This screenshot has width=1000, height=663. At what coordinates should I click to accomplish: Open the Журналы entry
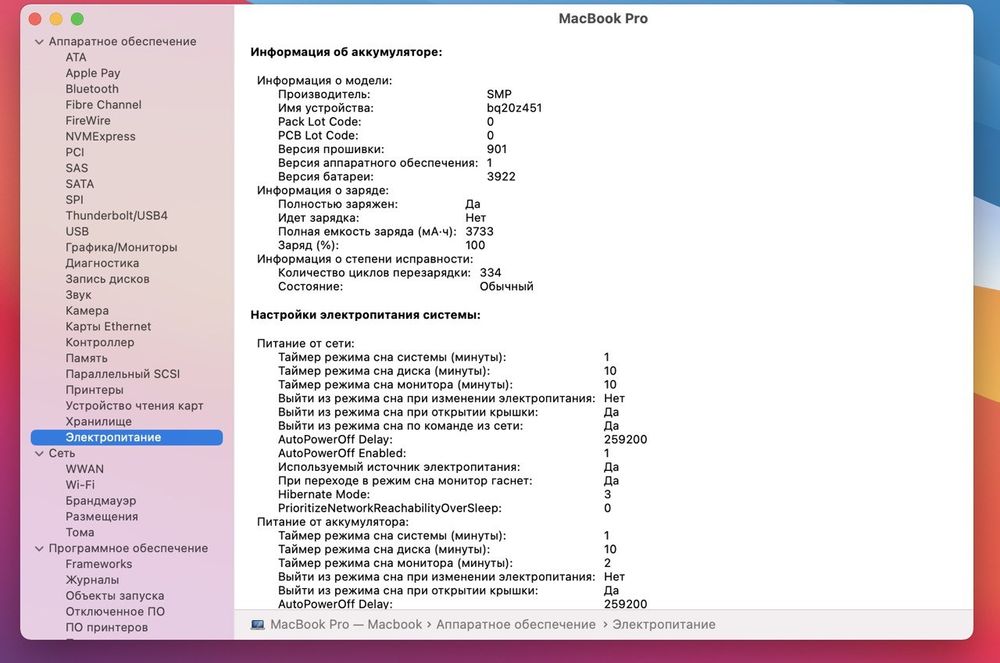[x=92, y=580]
